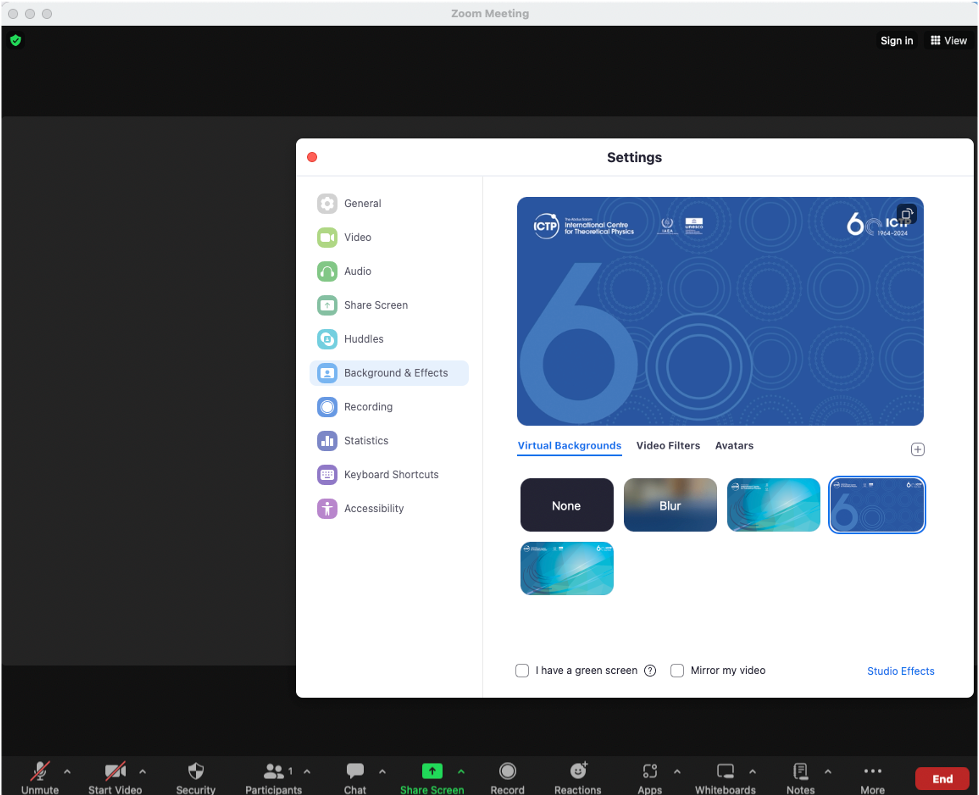The image size is (979, 795).
Task: Toggle the 'Mirror my video' checkbox
Action: click(x=677, y=671)
